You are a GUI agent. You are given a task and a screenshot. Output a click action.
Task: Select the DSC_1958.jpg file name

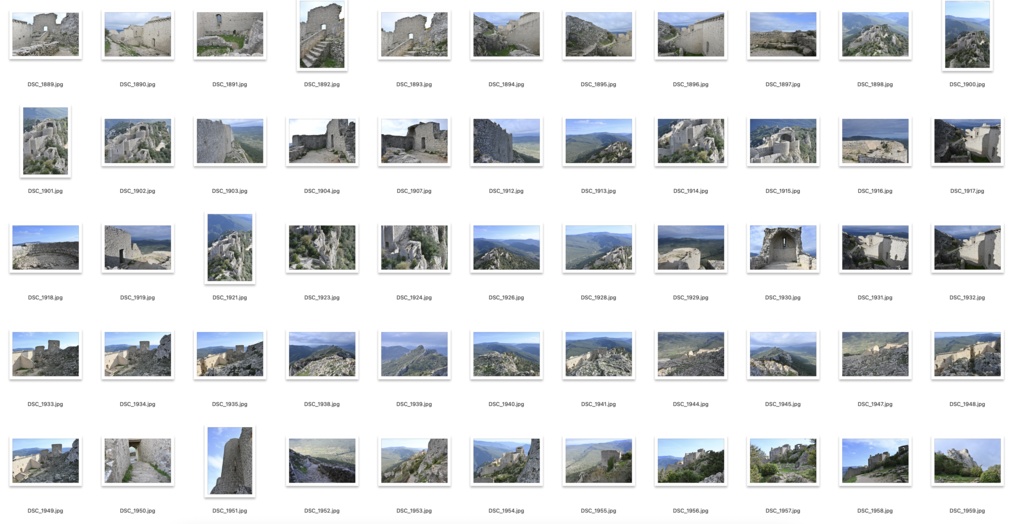(x=874, y=511)
